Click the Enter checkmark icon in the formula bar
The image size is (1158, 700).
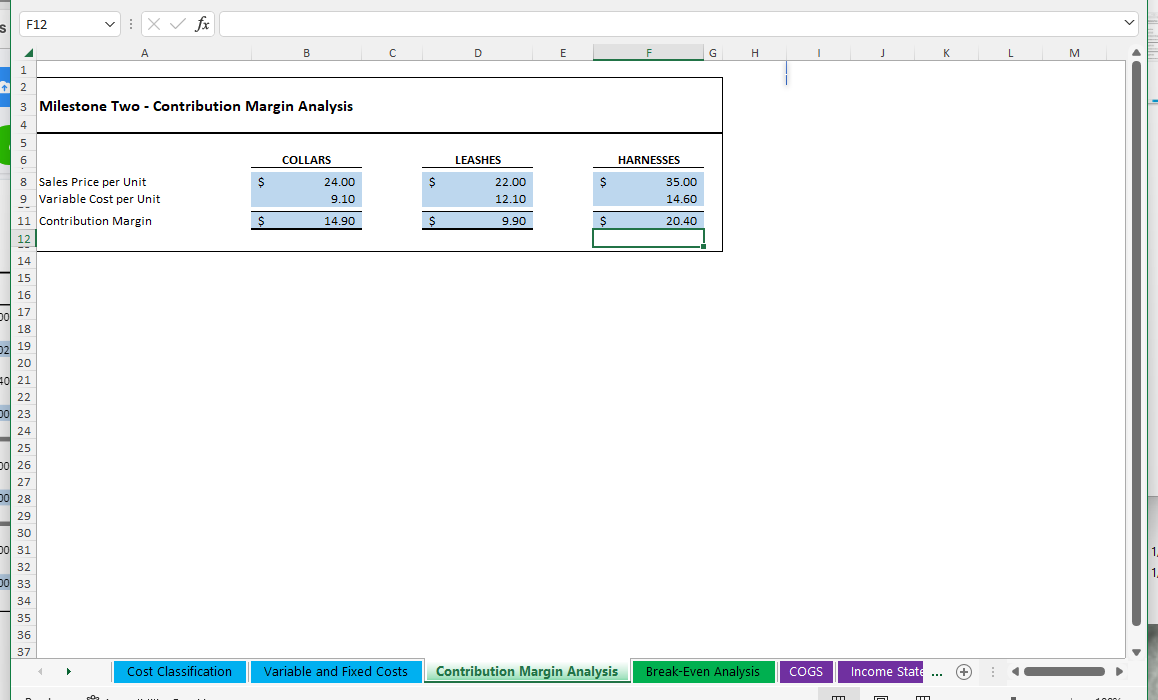coord(177,22)
